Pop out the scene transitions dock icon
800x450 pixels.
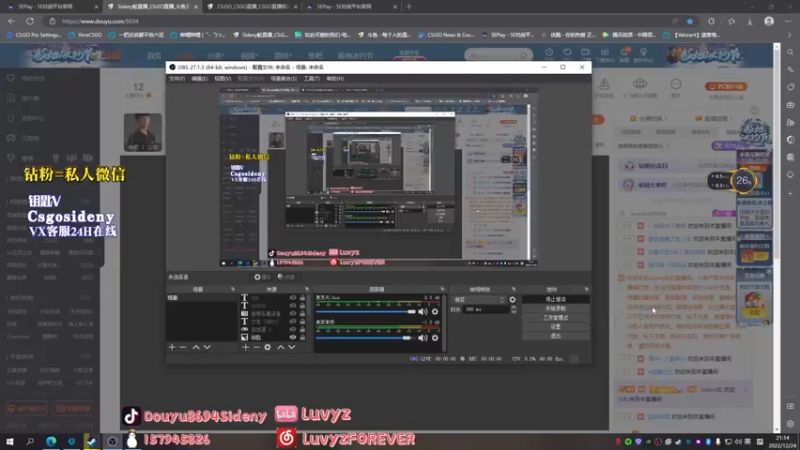(513, 289)
